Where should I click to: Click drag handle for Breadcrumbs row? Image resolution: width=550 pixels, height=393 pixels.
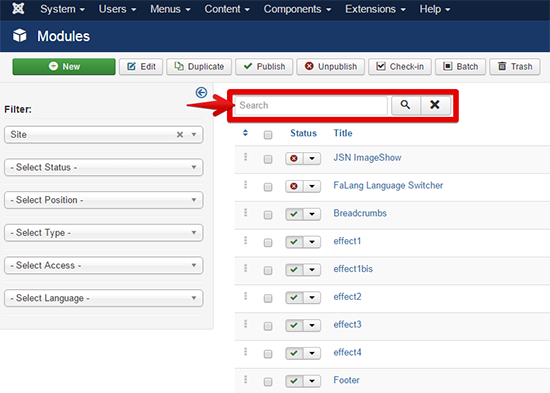pos(246,213)
